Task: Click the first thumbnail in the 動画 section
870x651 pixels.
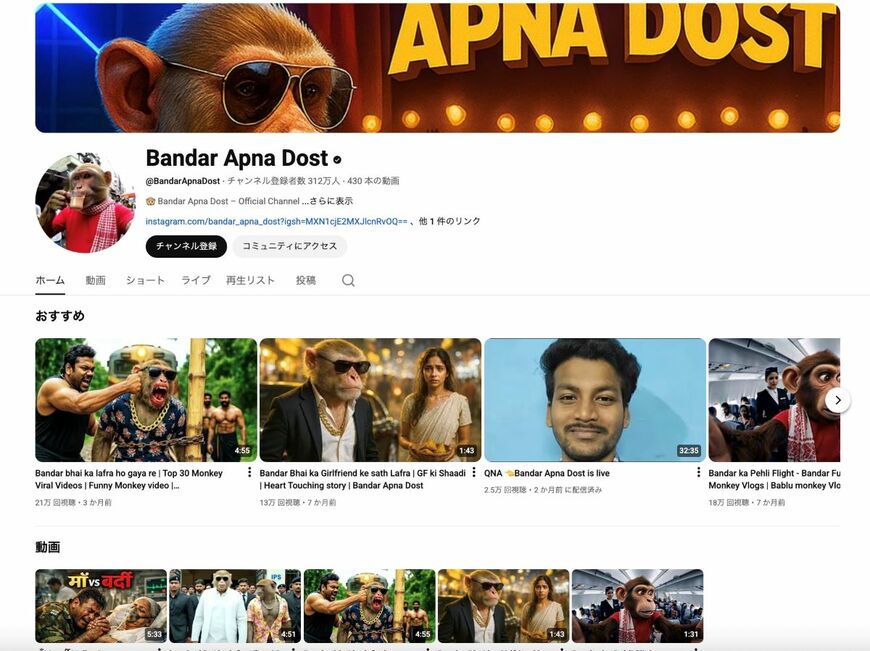Action: (x=100, y=605)
